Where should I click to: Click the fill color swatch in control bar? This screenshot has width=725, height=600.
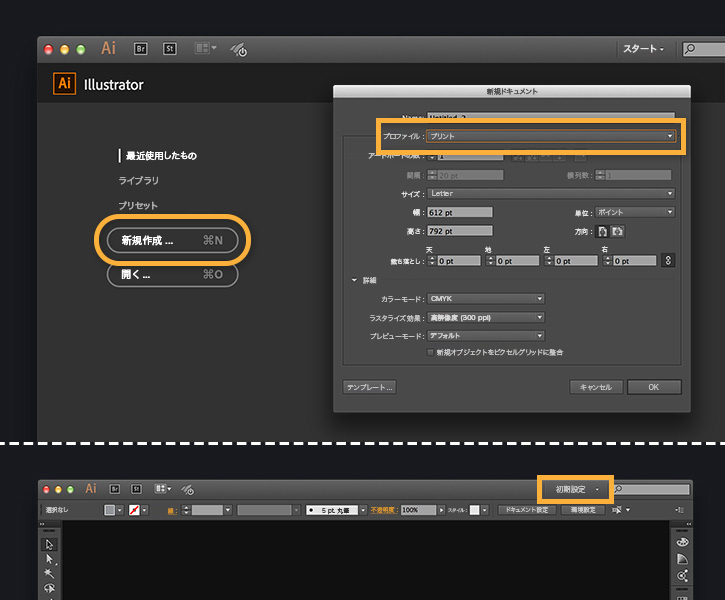[110, 510]
